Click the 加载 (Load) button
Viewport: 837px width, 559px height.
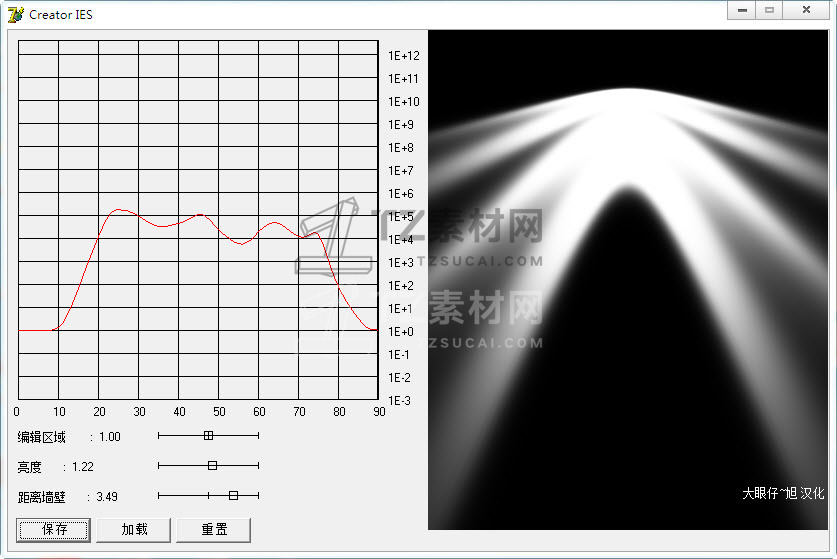coord(133,530)
